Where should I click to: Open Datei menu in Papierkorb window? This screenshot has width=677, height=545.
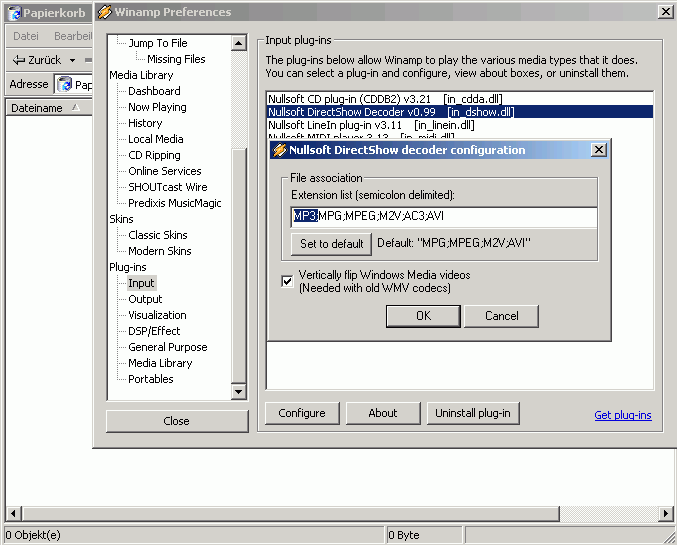tap(26, 36)
